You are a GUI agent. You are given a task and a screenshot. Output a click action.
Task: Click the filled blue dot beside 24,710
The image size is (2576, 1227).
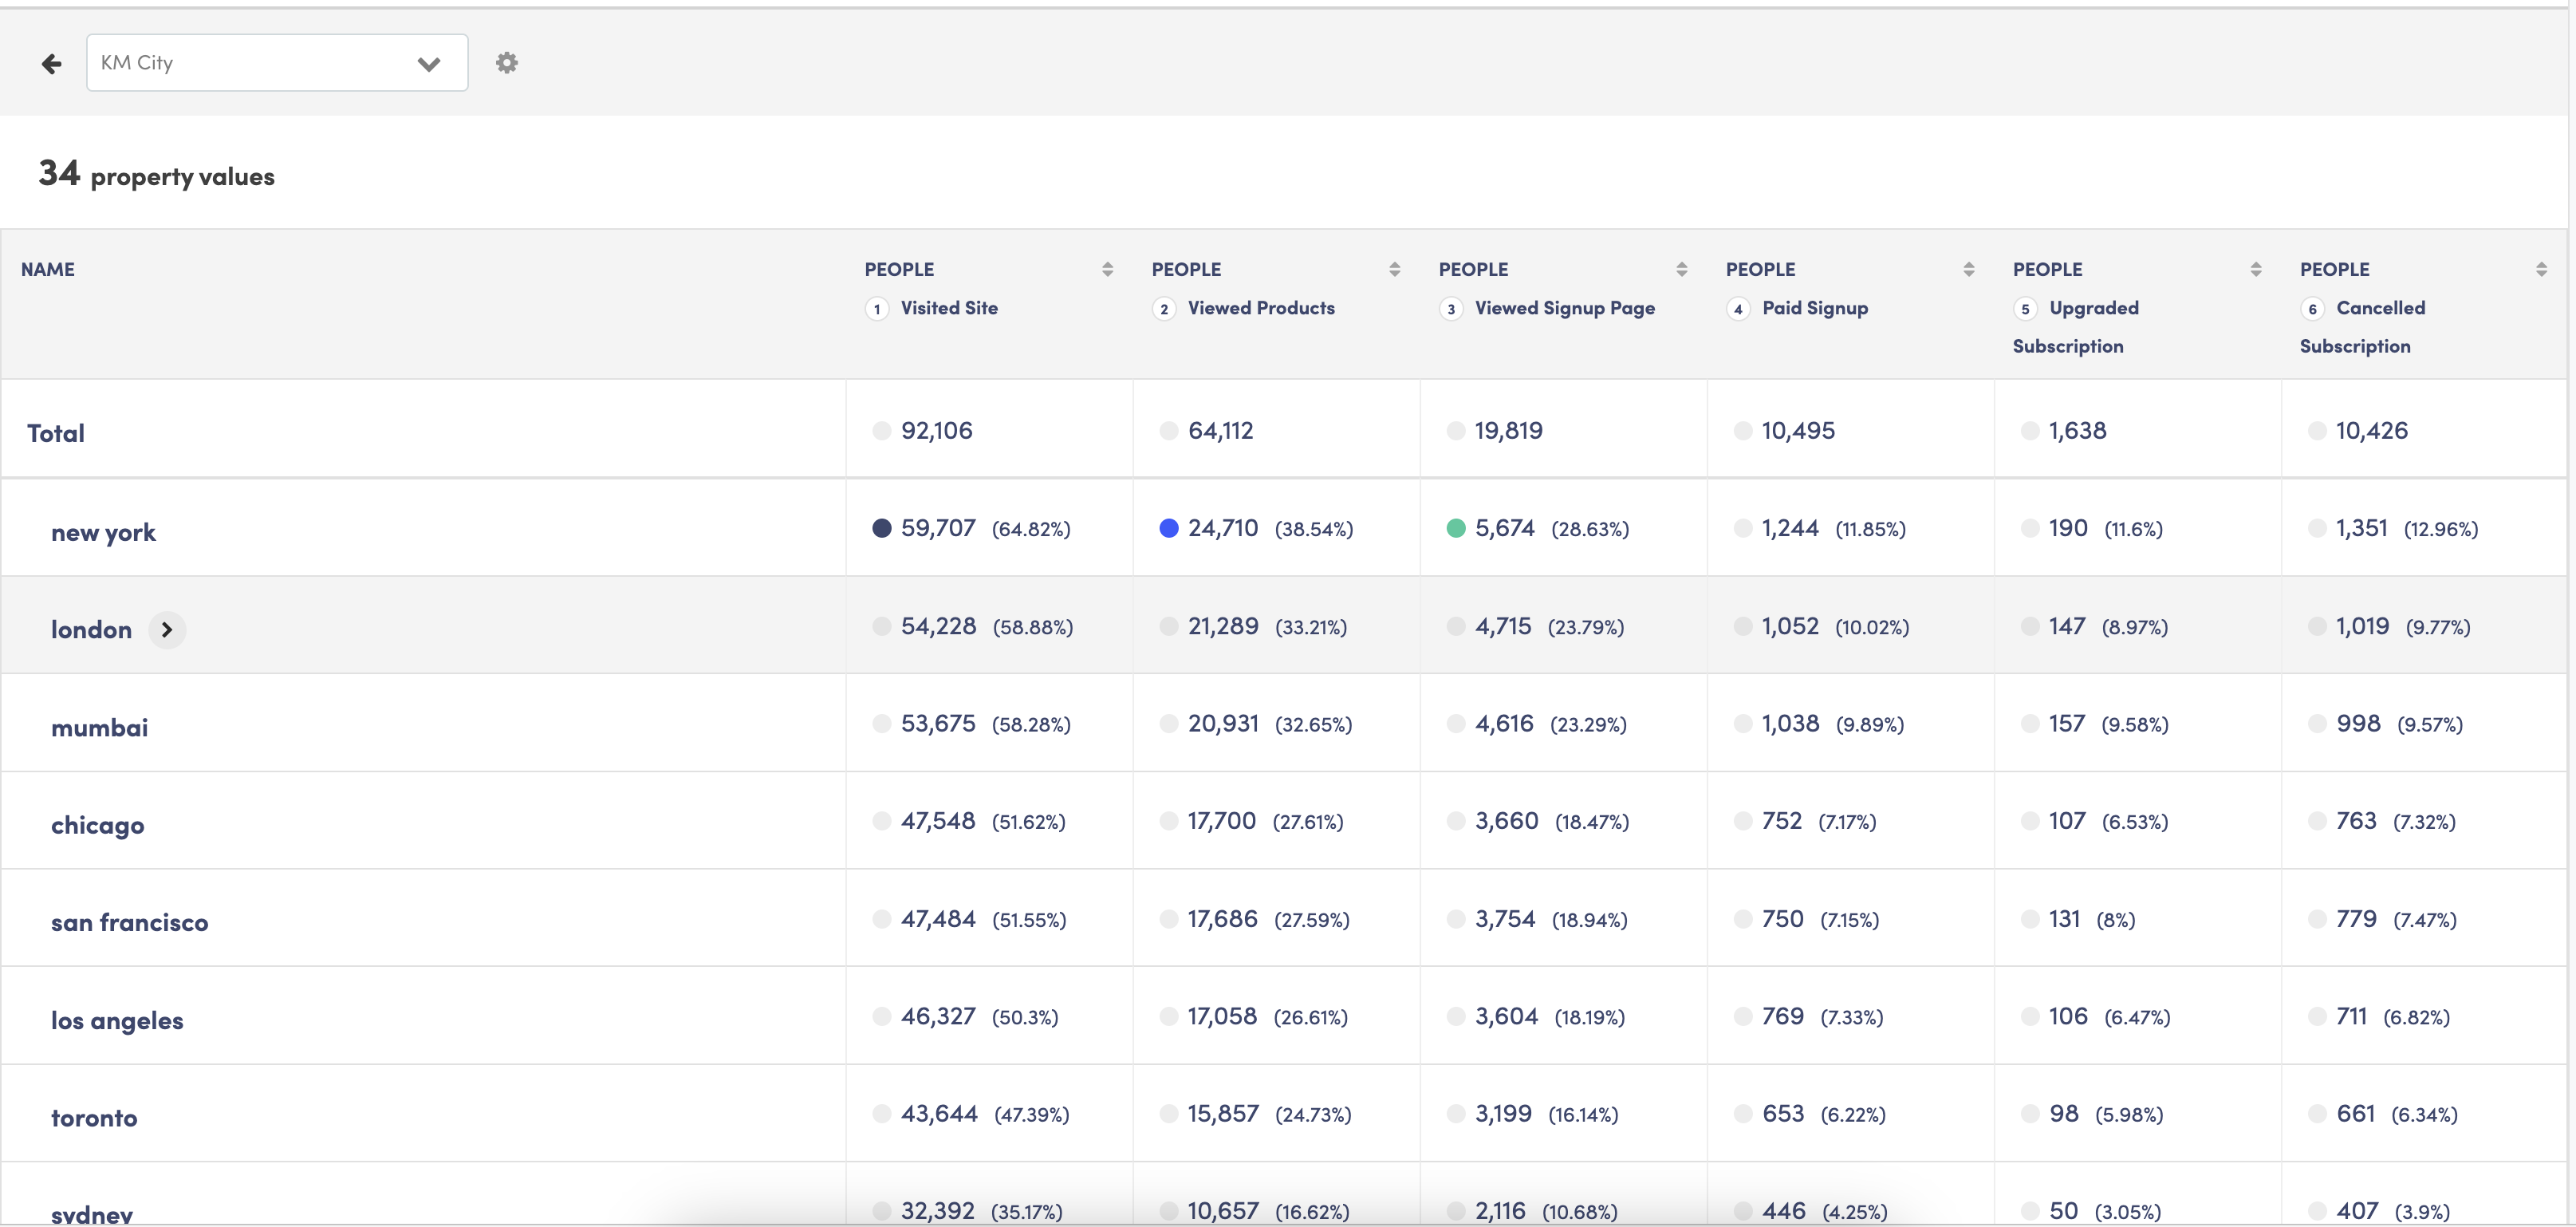1168,528
